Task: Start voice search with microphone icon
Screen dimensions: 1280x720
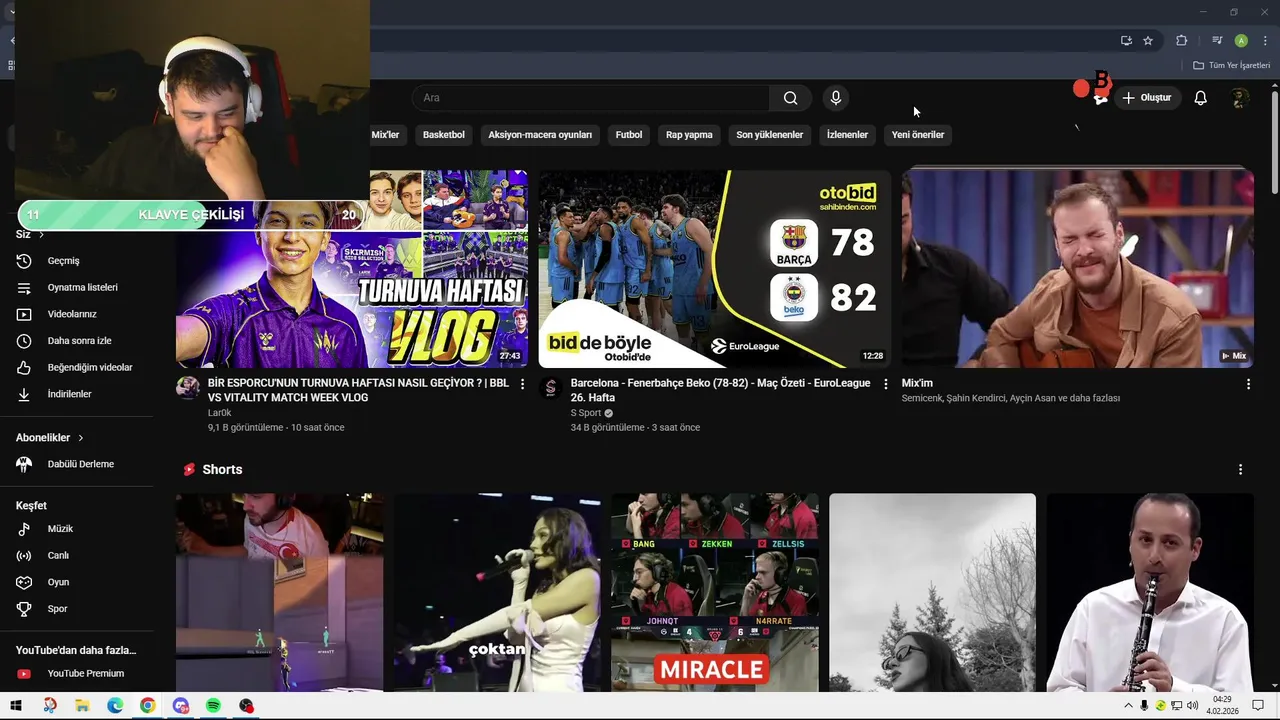Action: point(836,98)
